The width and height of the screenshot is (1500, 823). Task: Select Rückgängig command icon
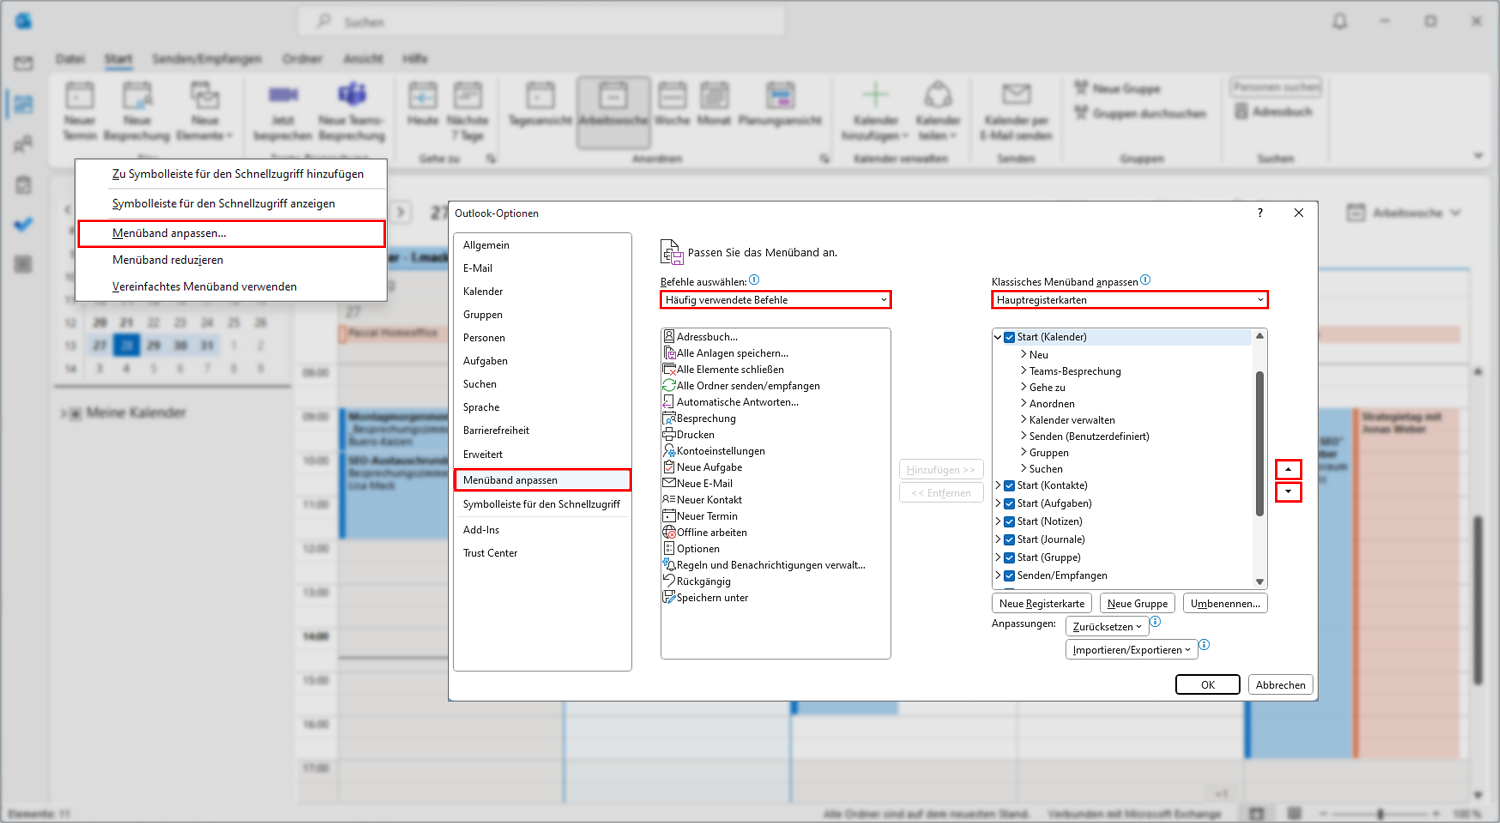point(669,581)
